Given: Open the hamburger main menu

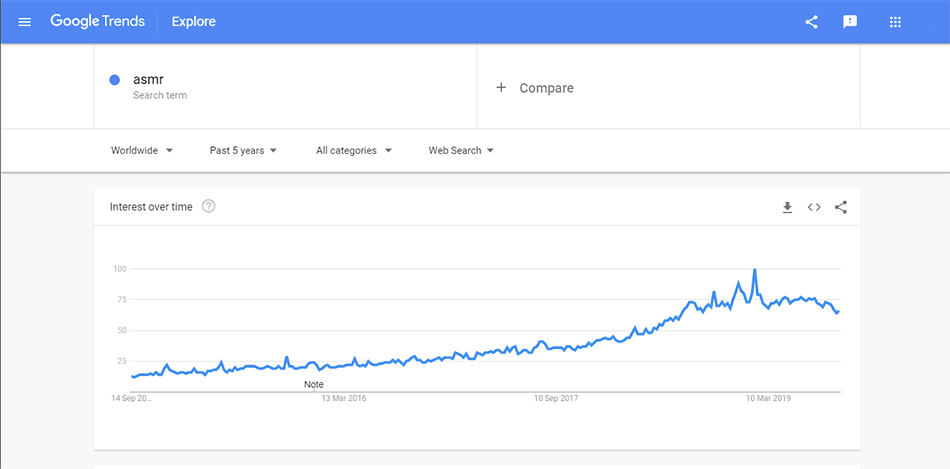Looking at the screenshot, I should tap(24, 22).
